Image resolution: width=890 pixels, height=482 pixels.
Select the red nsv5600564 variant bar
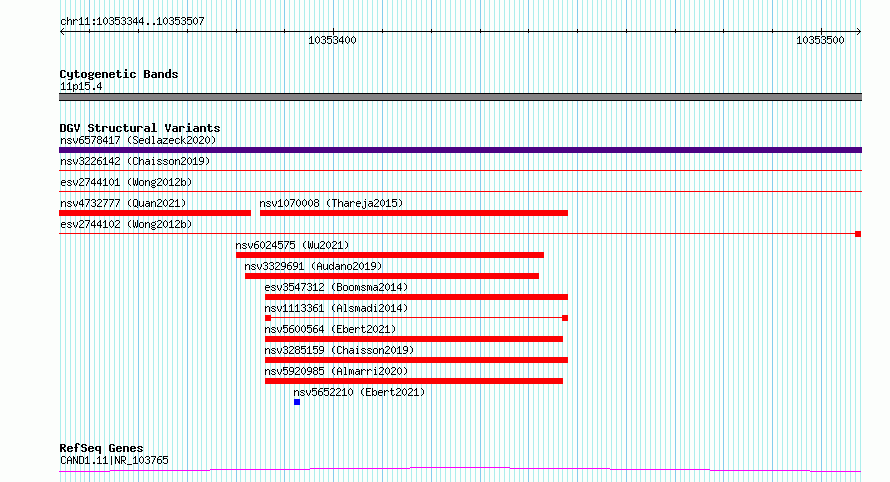click(414, 339)
